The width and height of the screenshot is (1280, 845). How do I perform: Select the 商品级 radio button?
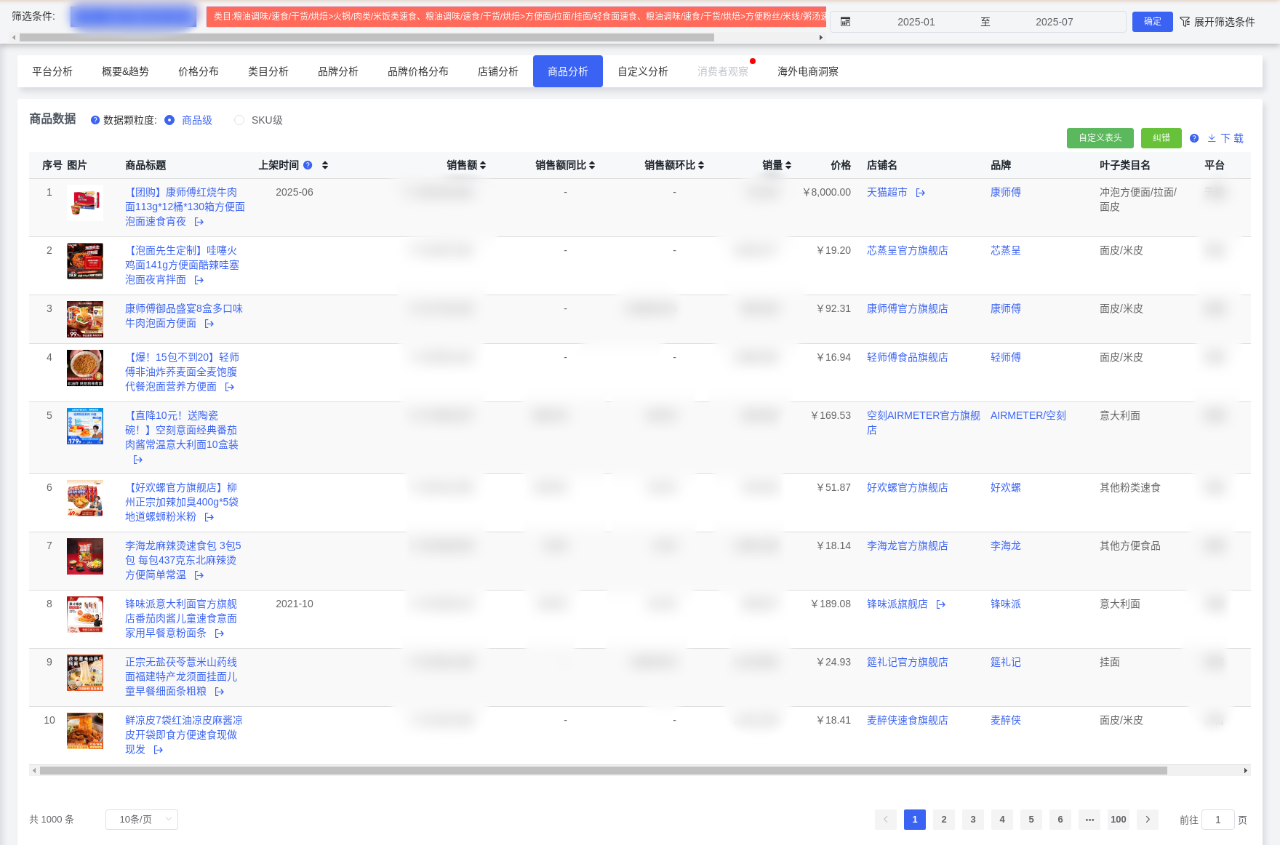(x=169, y=120)
